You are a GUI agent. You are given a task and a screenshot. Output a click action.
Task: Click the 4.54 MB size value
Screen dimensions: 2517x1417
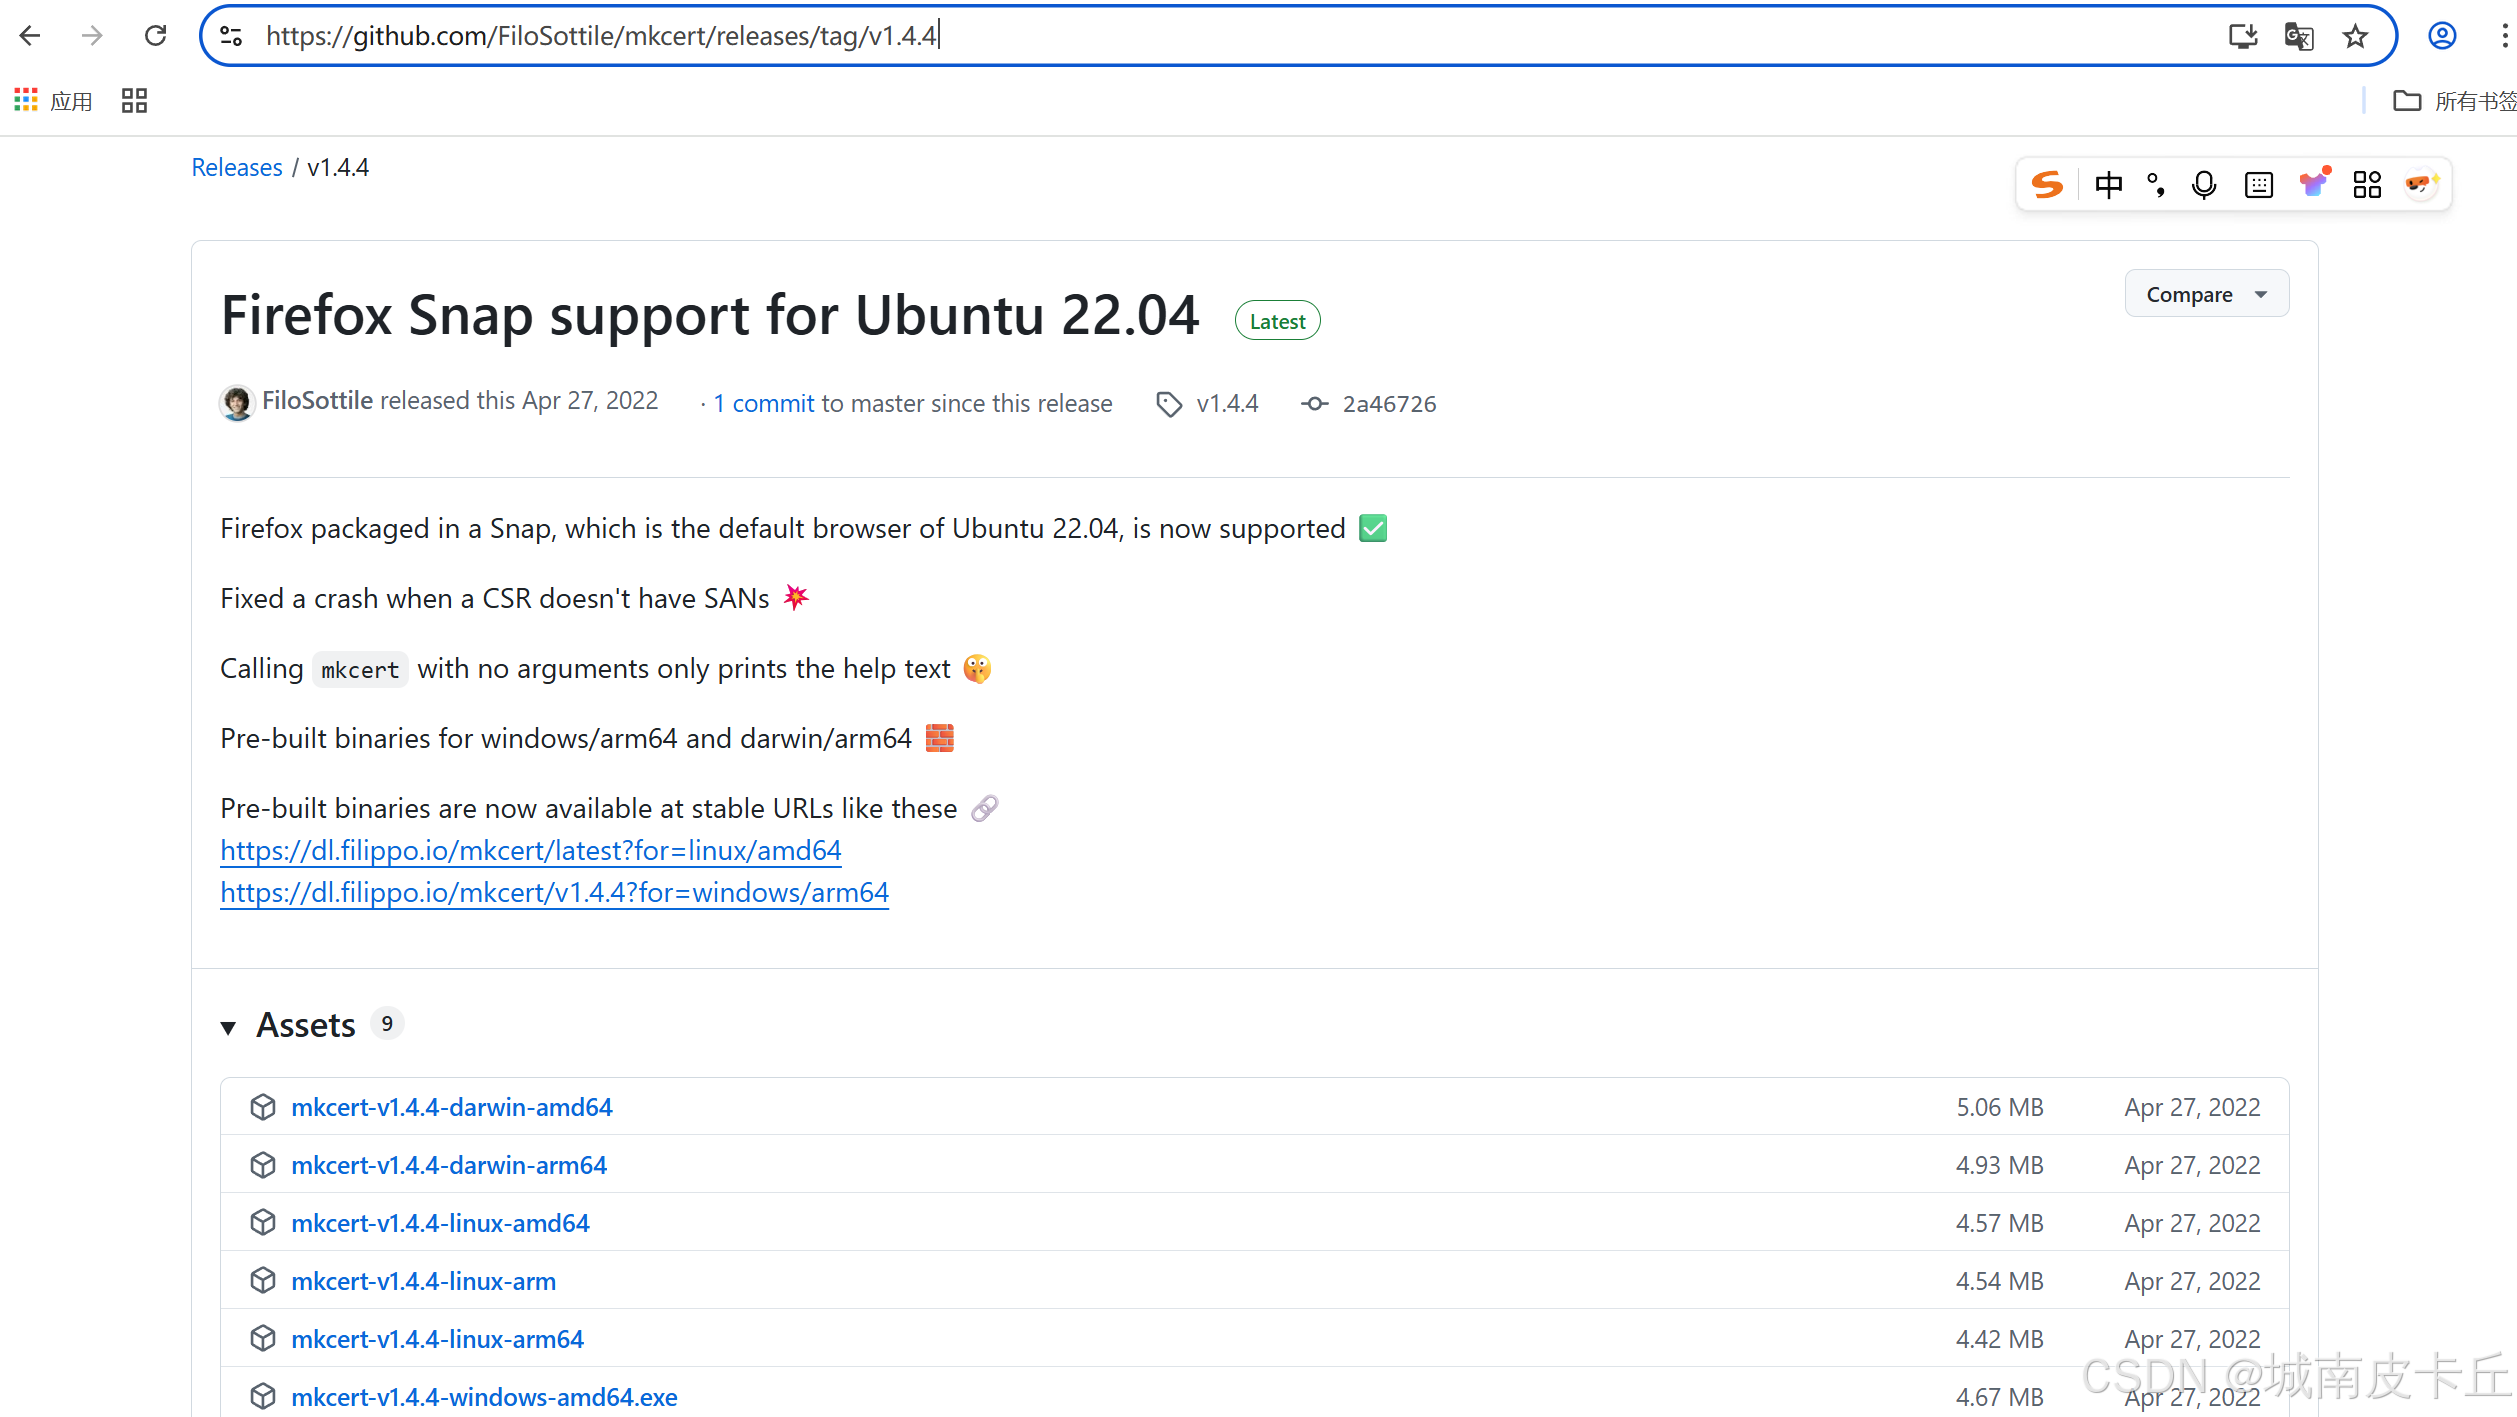pos(2000,1281)
